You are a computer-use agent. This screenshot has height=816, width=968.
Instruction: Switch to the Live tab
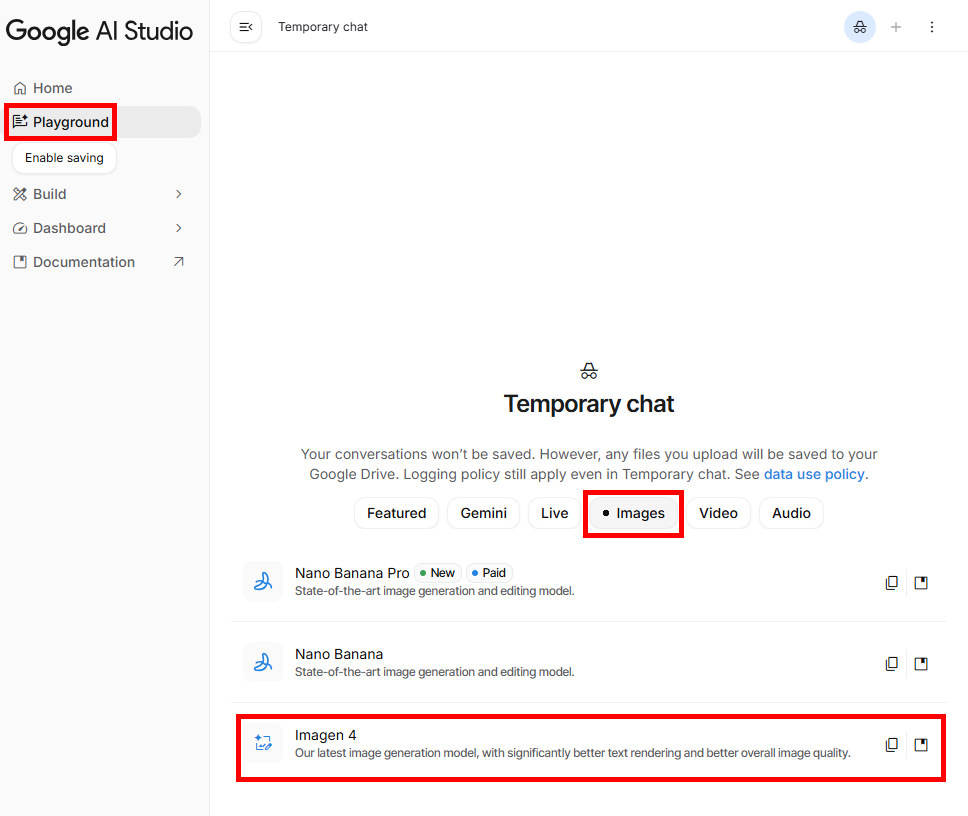tap(554, 514)
